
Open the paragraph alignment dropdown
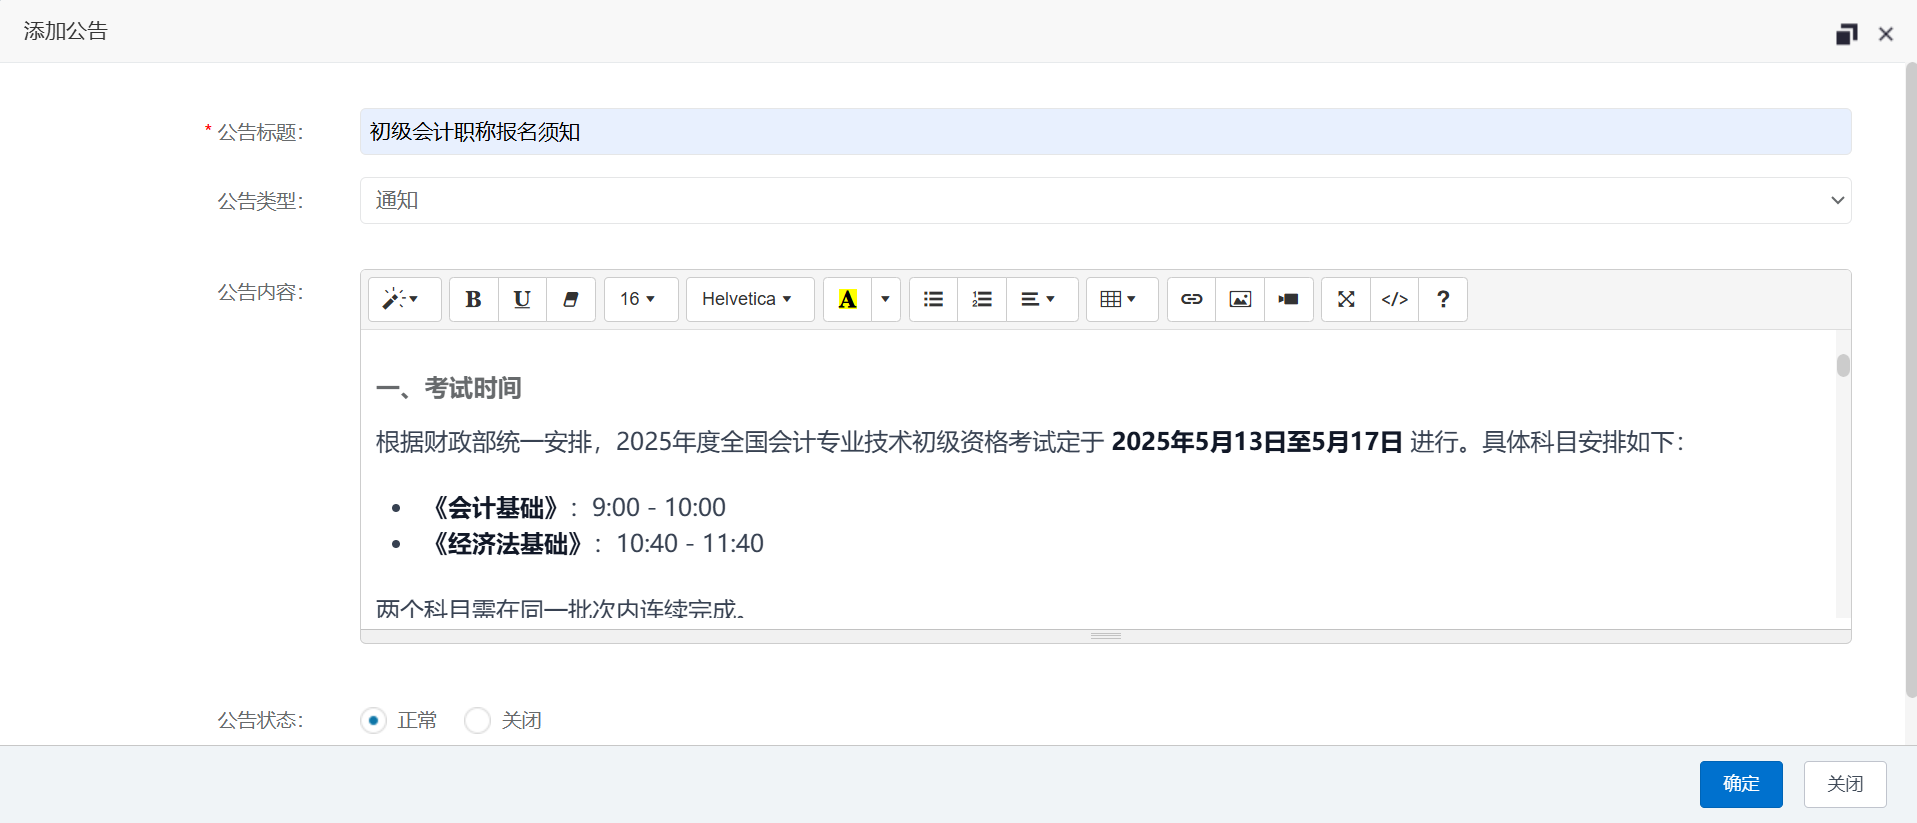tap(1042, 299)
